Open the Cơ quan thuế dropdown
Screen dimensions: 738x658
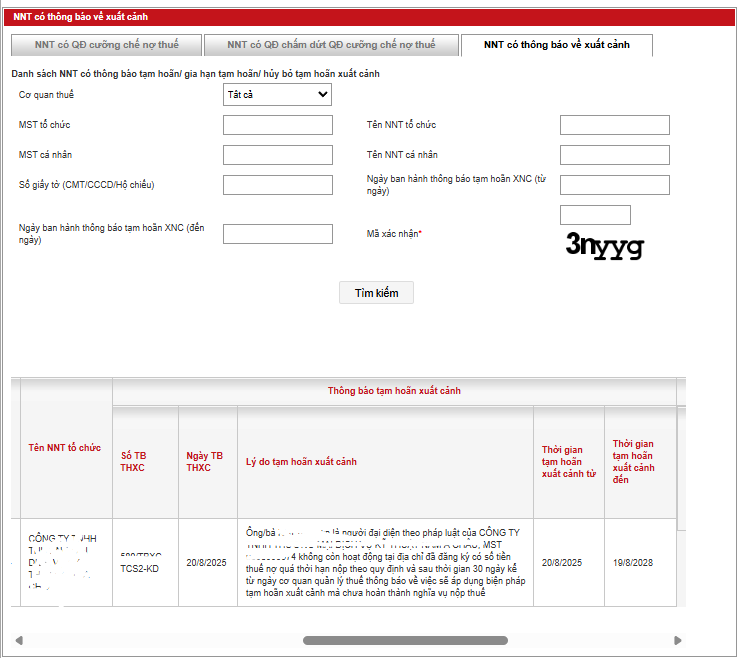[277, 95]
